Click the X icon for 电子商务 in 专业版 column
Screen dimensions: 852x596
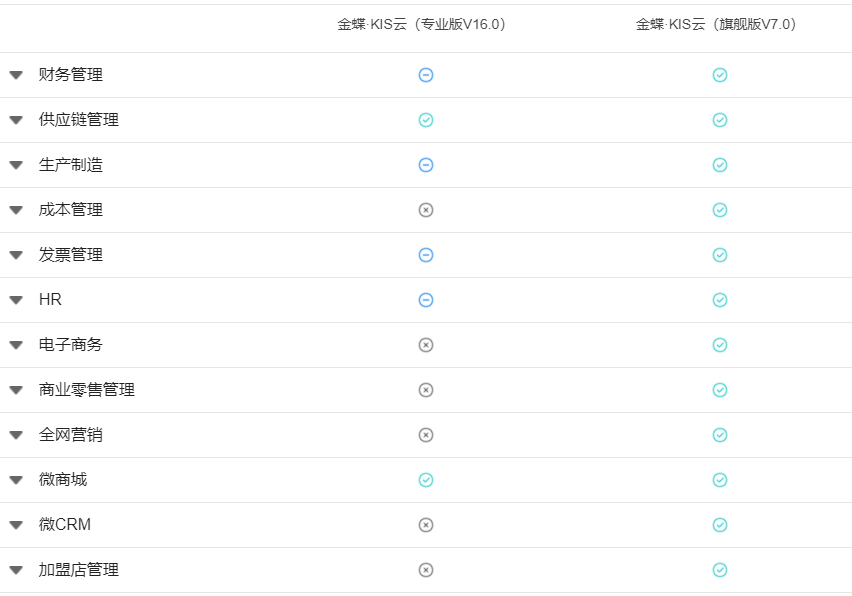(x=426, y=345)
